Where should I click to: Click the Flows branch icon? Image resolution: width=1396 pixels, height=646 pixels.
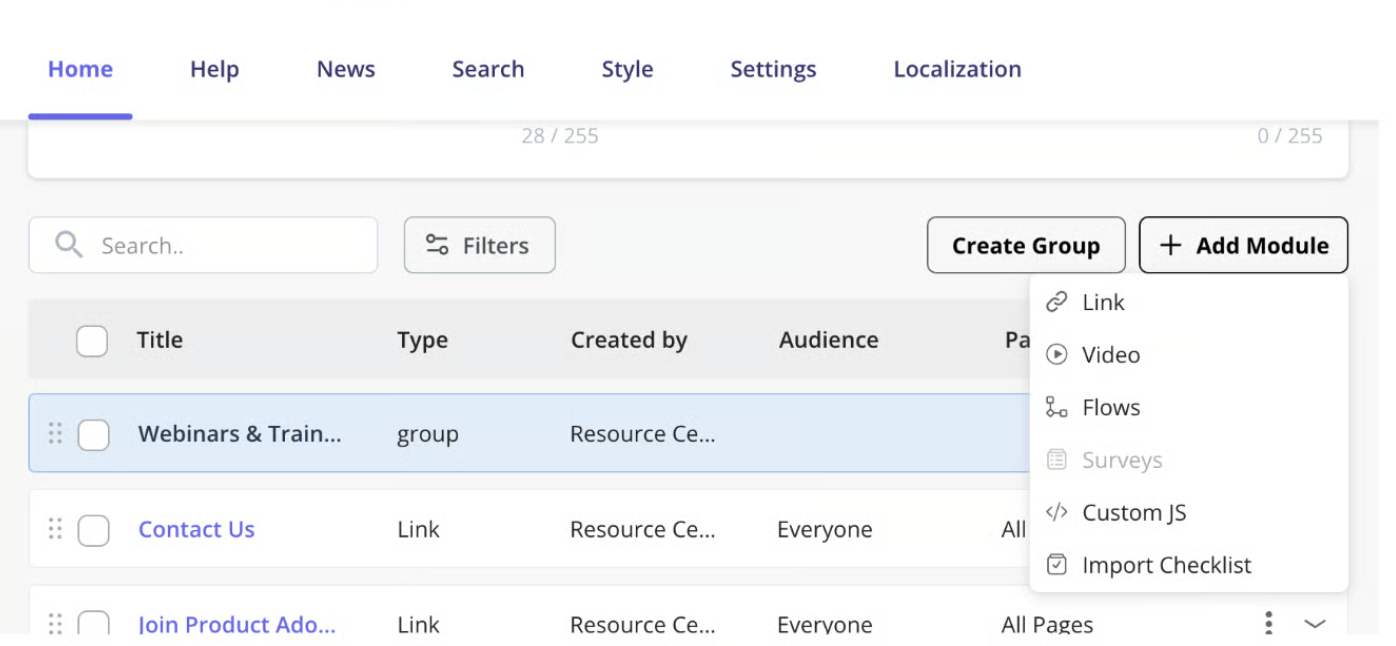click(1056, 407)
